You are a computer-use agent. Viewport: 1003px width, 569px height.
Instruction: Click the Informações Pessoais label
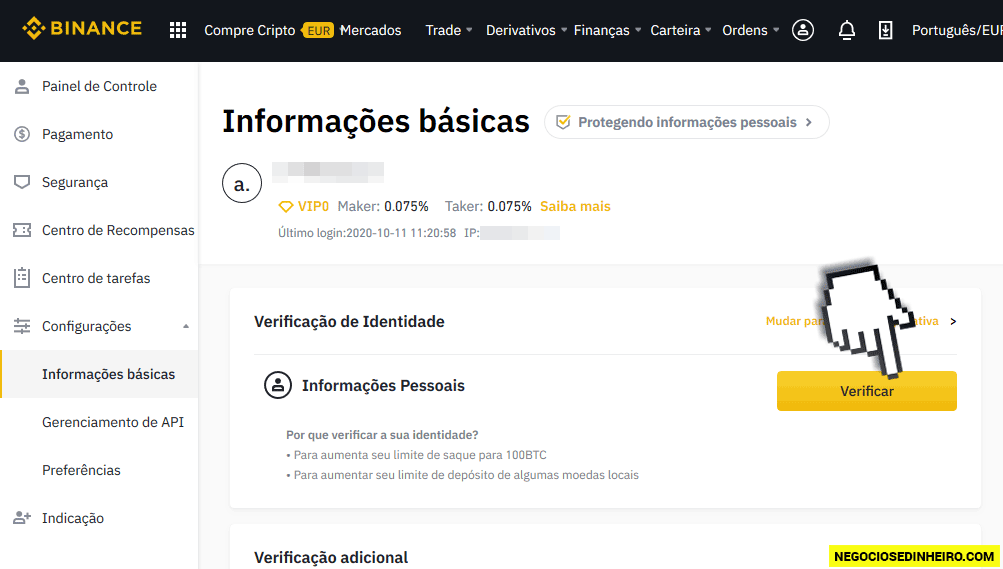tap(383, 386)
